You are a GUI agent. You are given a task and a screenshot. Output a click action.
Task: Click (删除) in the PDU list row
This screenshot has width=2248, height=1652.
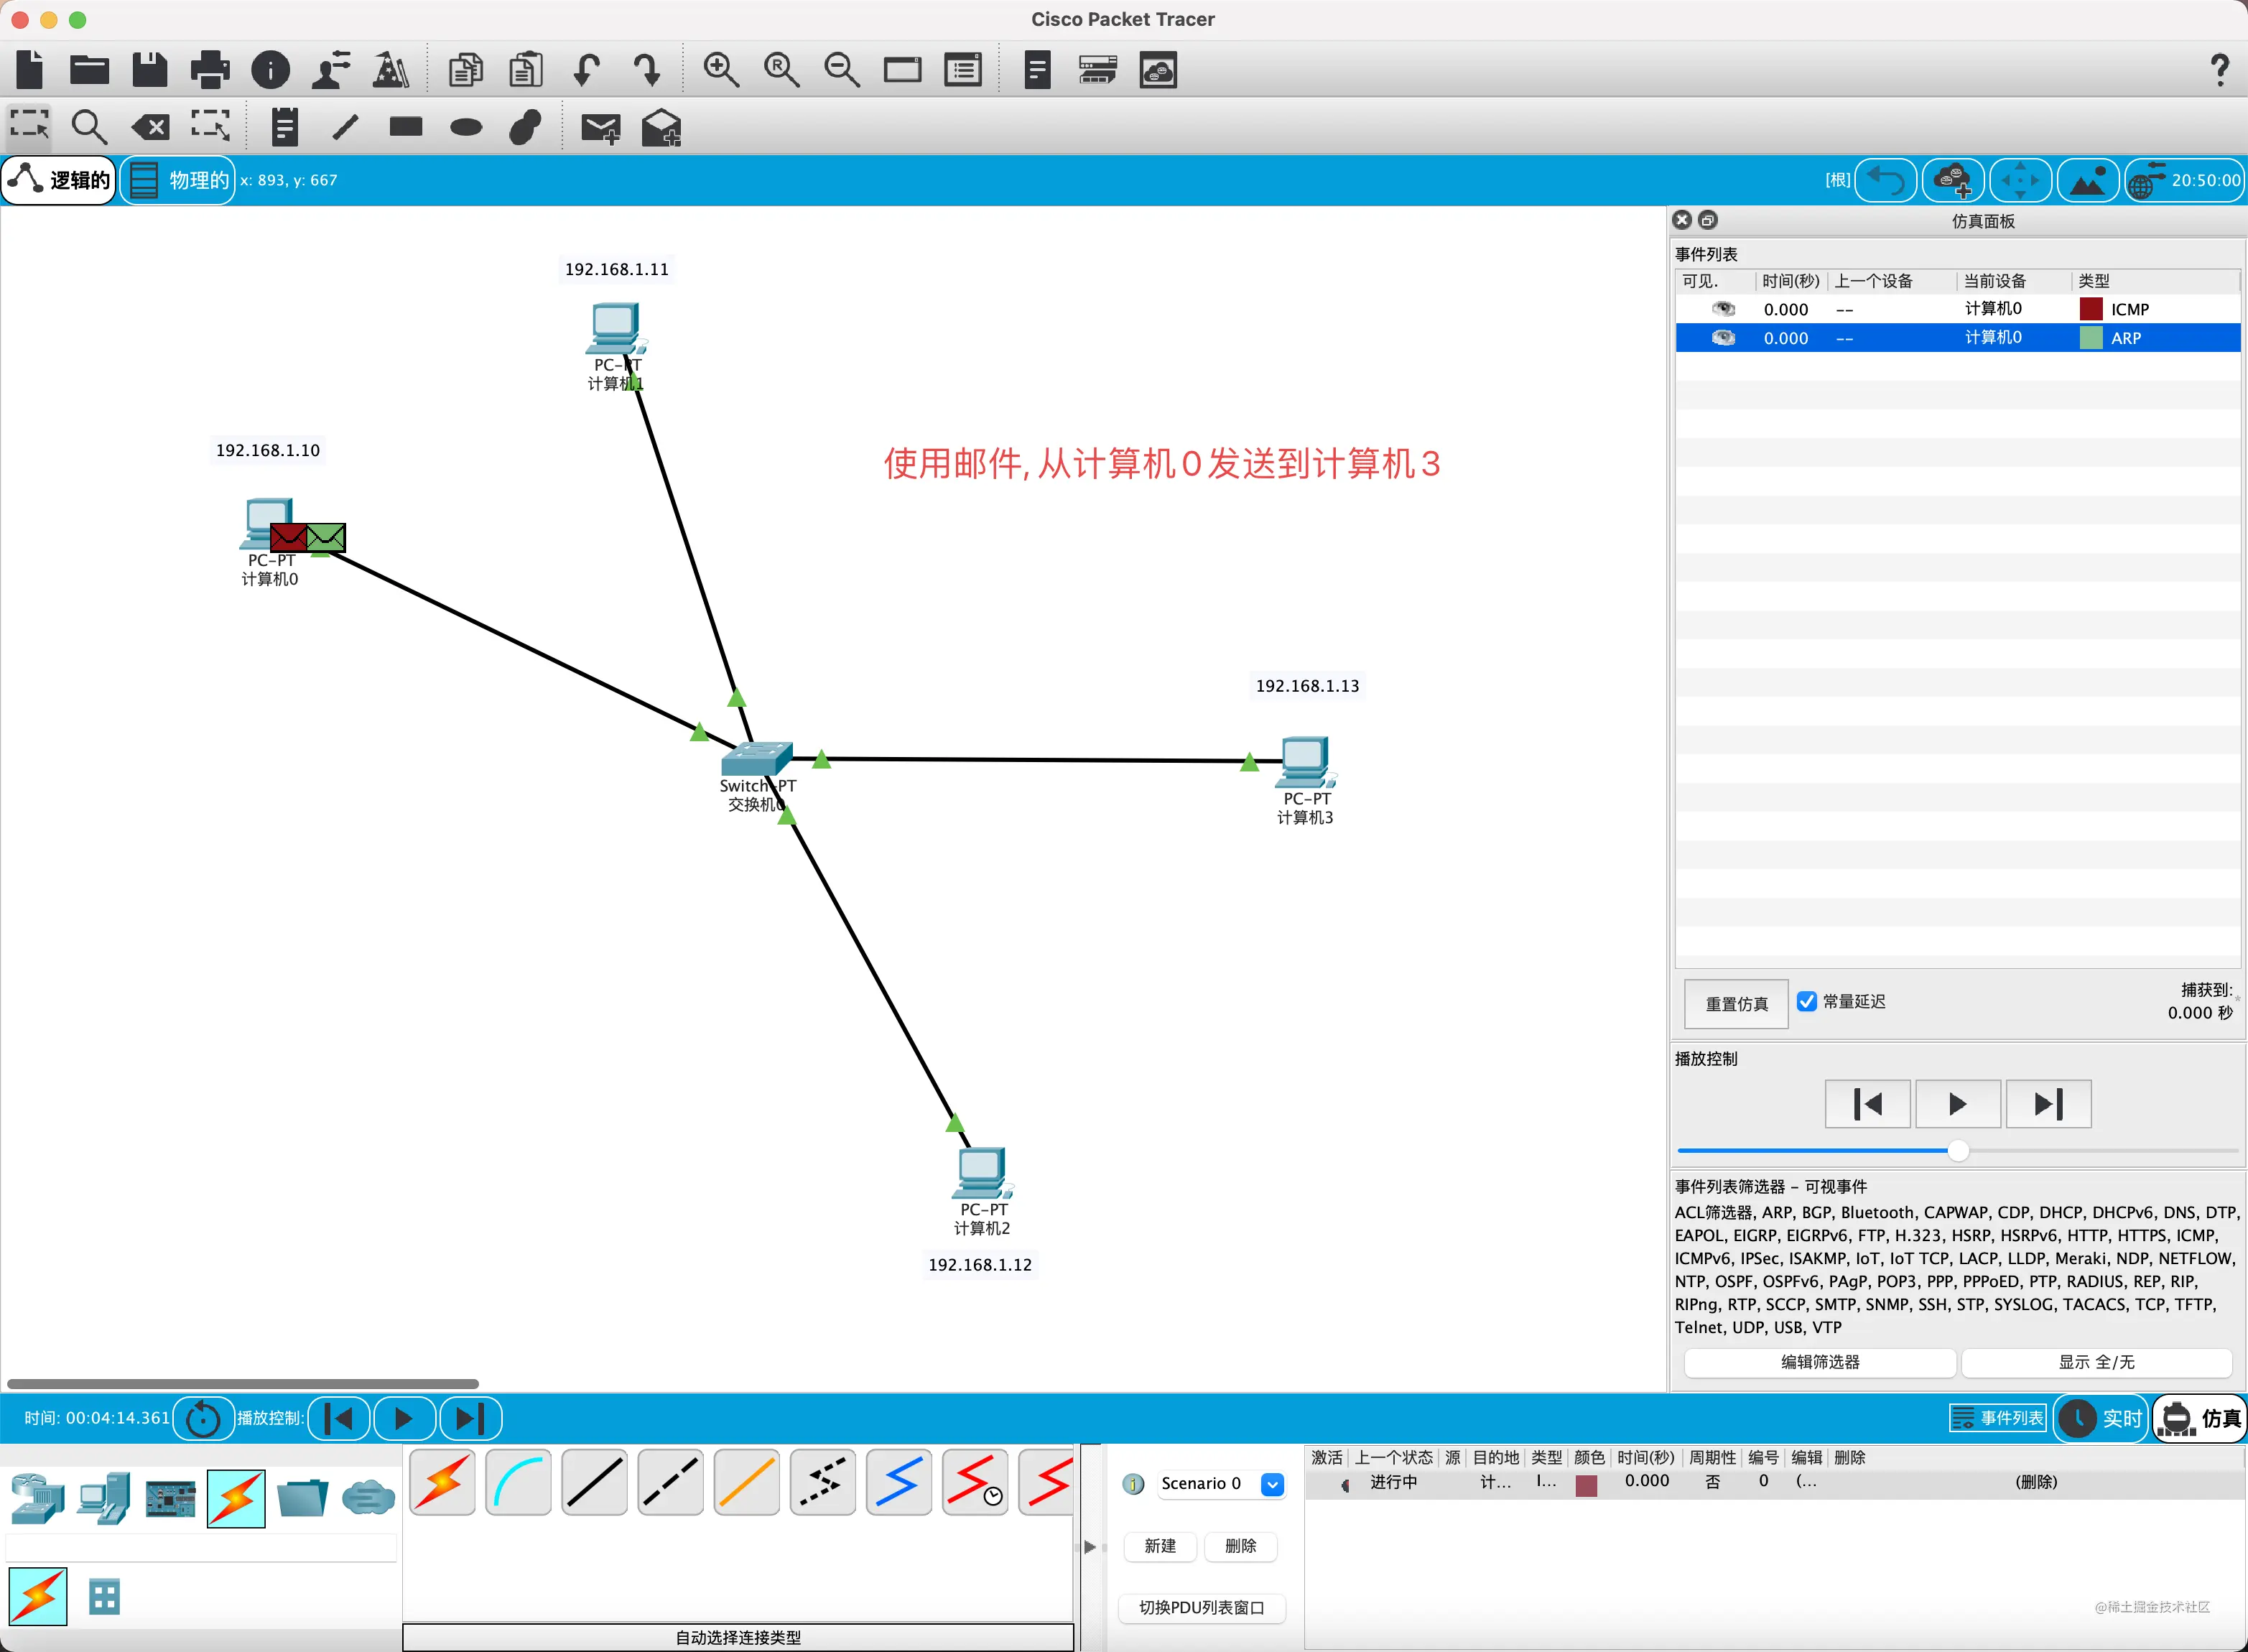(2036, 1482)
